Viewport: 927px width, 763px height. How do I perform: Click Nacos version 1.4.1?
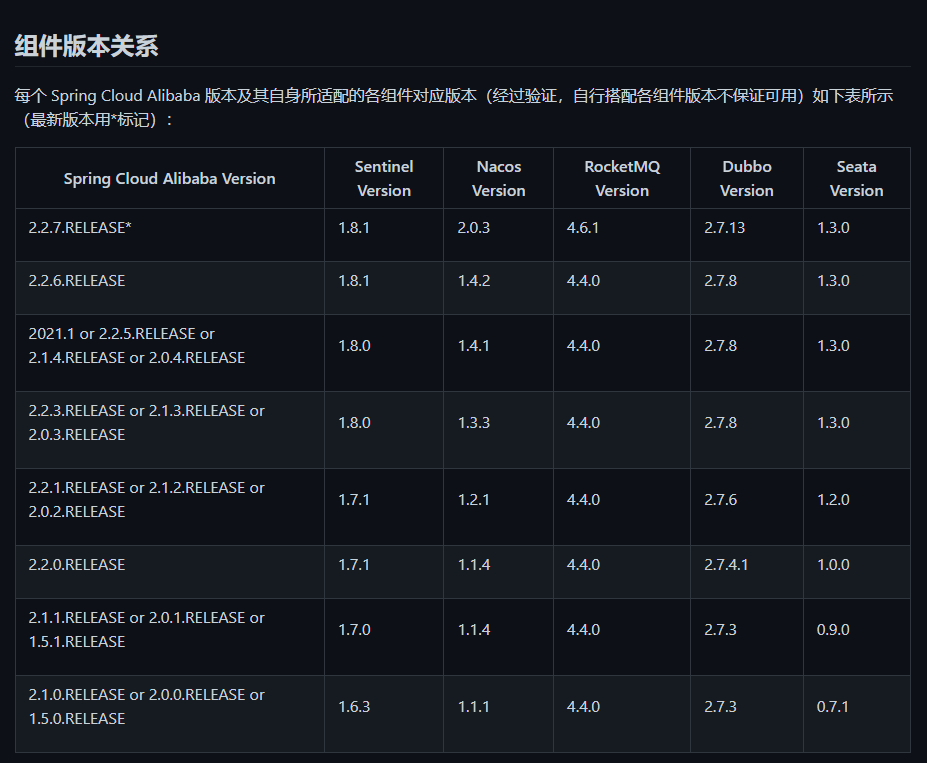474,346
